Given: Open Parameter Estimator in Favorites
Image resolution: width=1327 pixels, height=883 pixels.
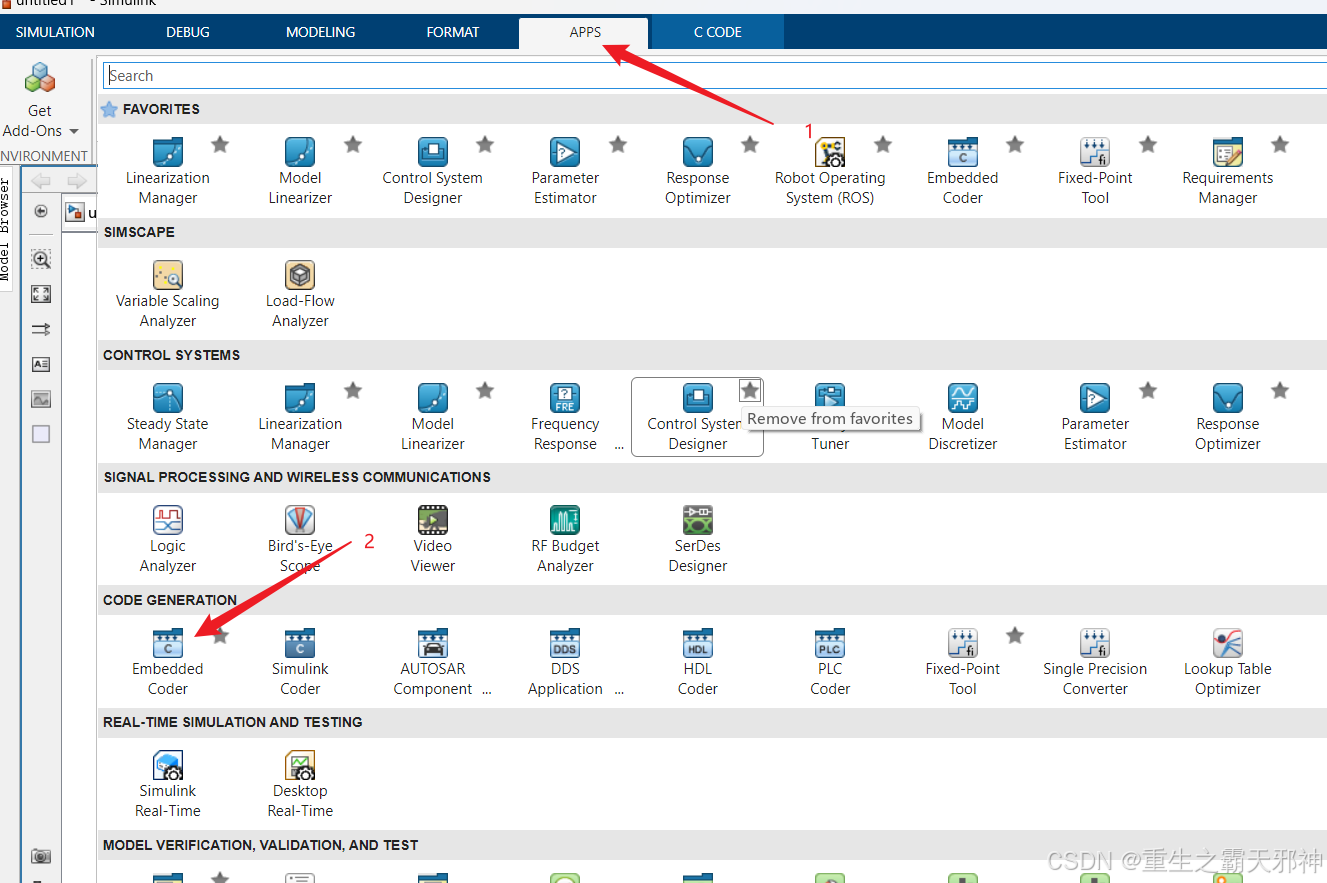Looking at the screenshot, I should pos(565,171).
